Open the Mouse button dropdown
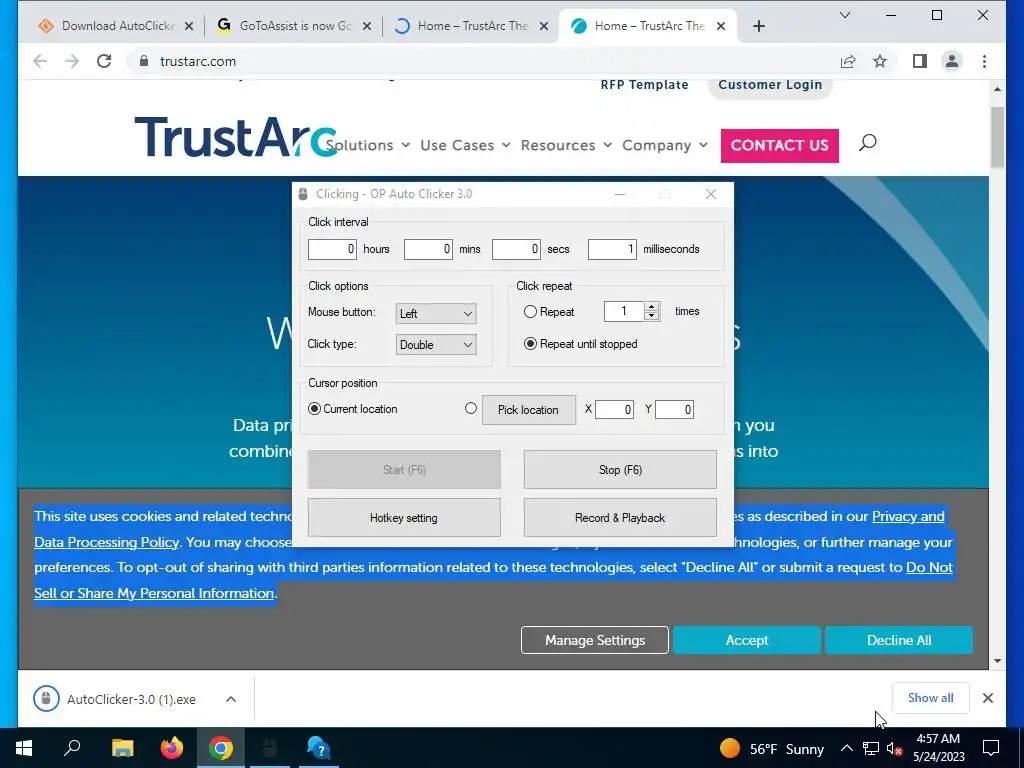The width and height of the screenshot is (1024, 768). (436, 313)
